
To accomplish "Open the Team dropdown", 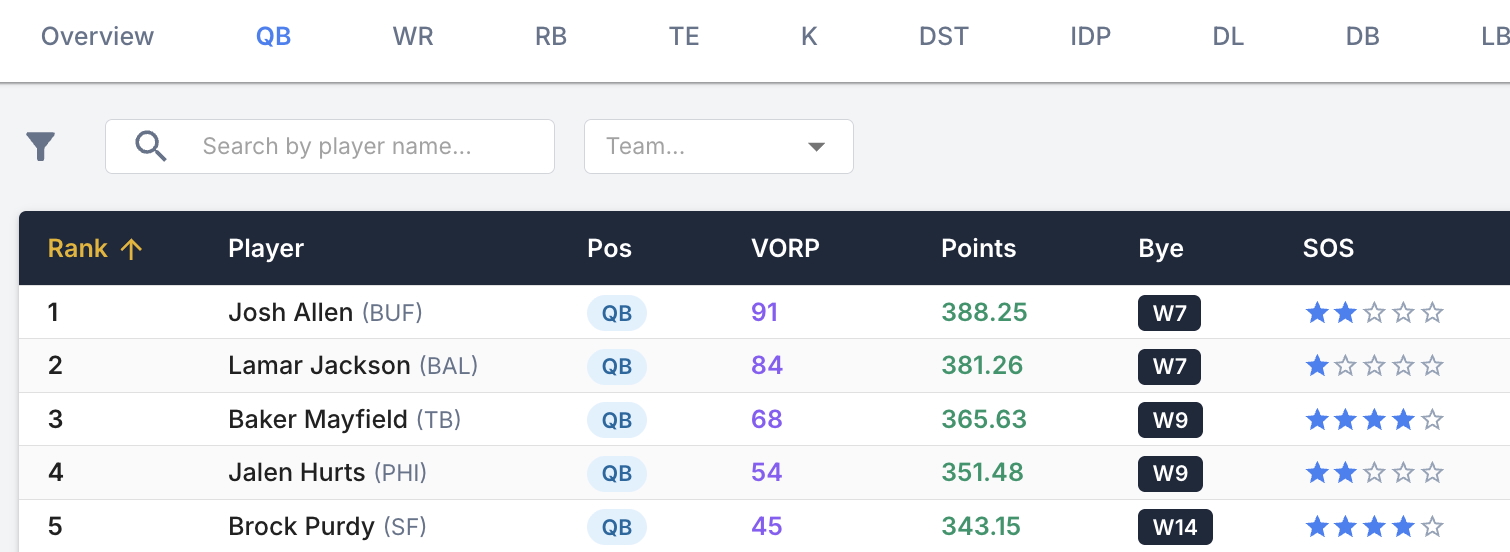I will pyautogui.click(x=717, y=147).
